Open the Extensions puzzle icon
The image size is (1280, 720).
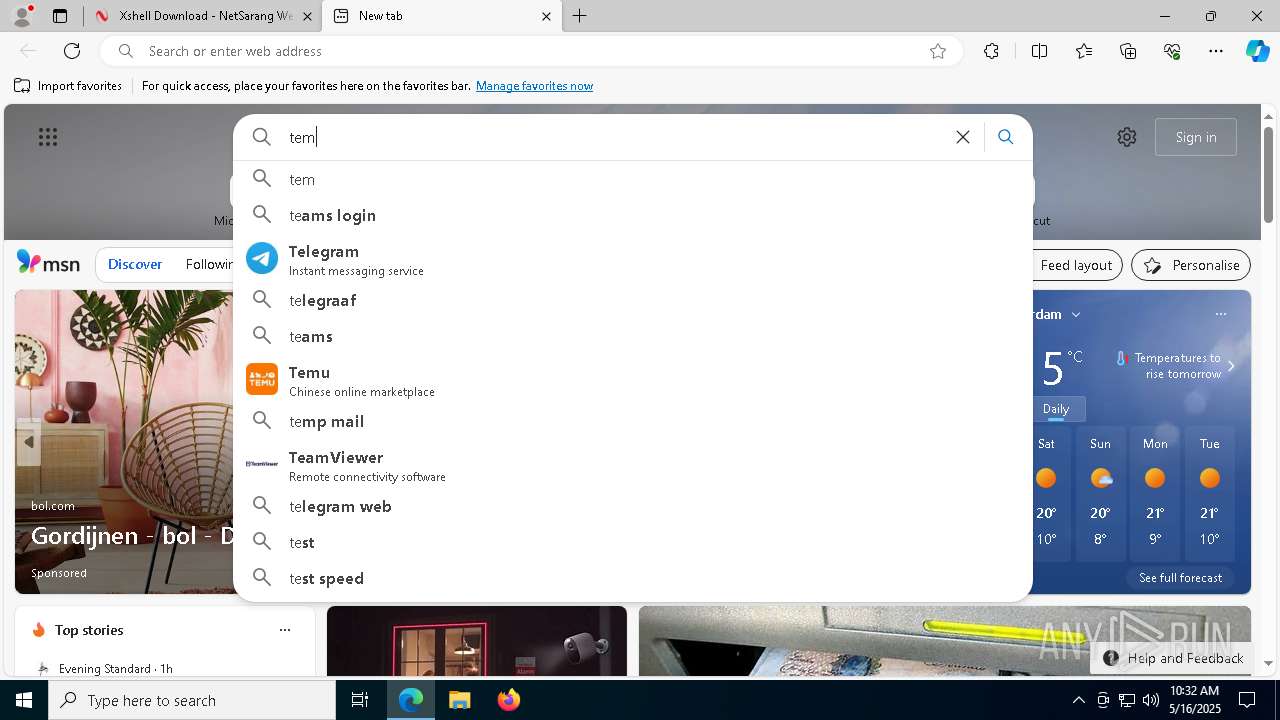[x=991, y=51]
